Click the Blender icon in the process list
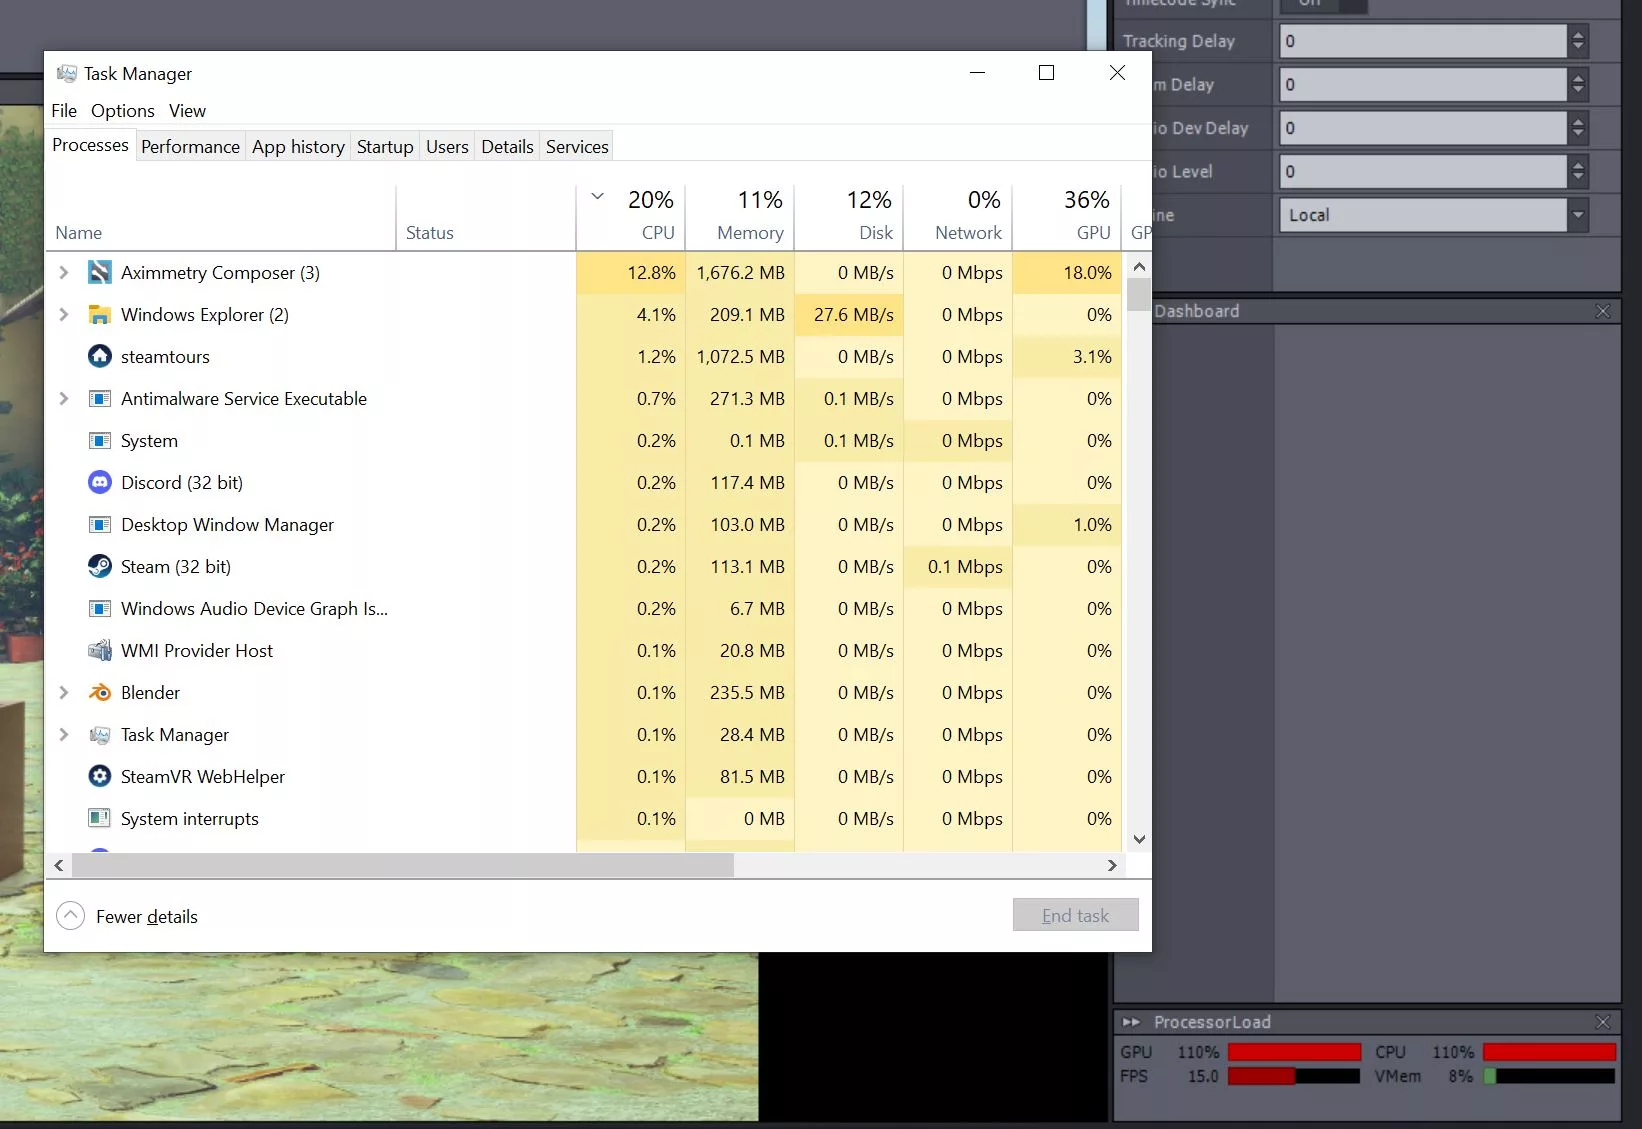Screen dimensions: 1642x1129 pyautogui.click(x=100, y=692)
